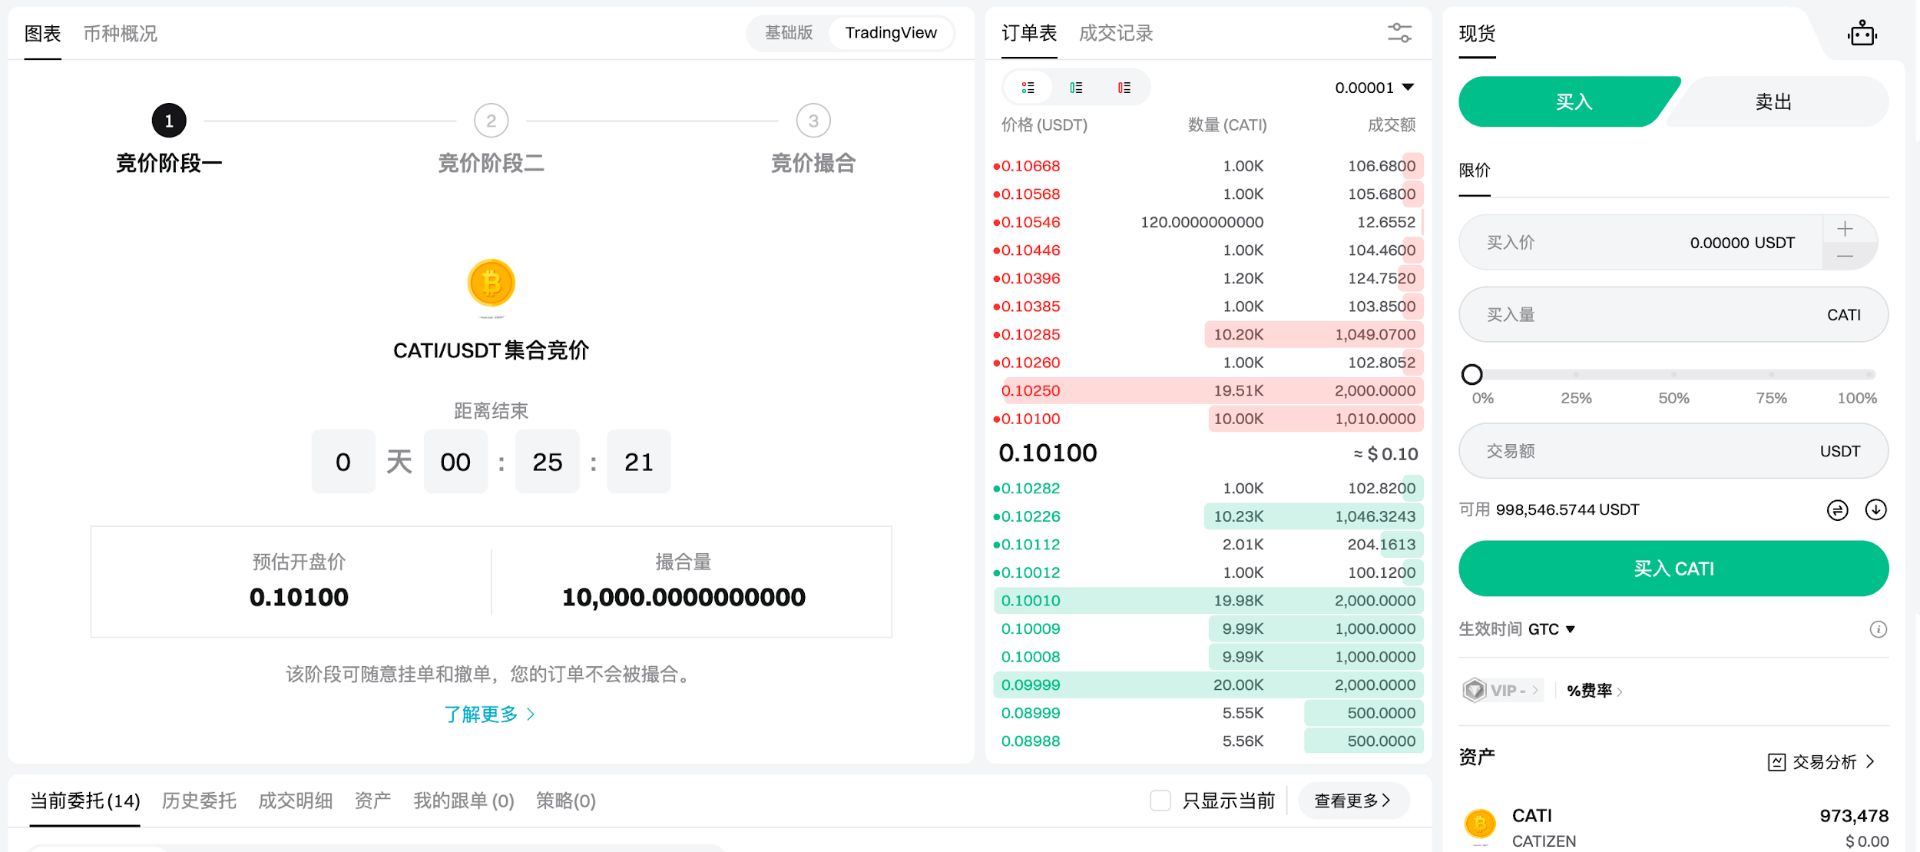
Task: Select the 0.10226 buy order price
Action: 1030,516
